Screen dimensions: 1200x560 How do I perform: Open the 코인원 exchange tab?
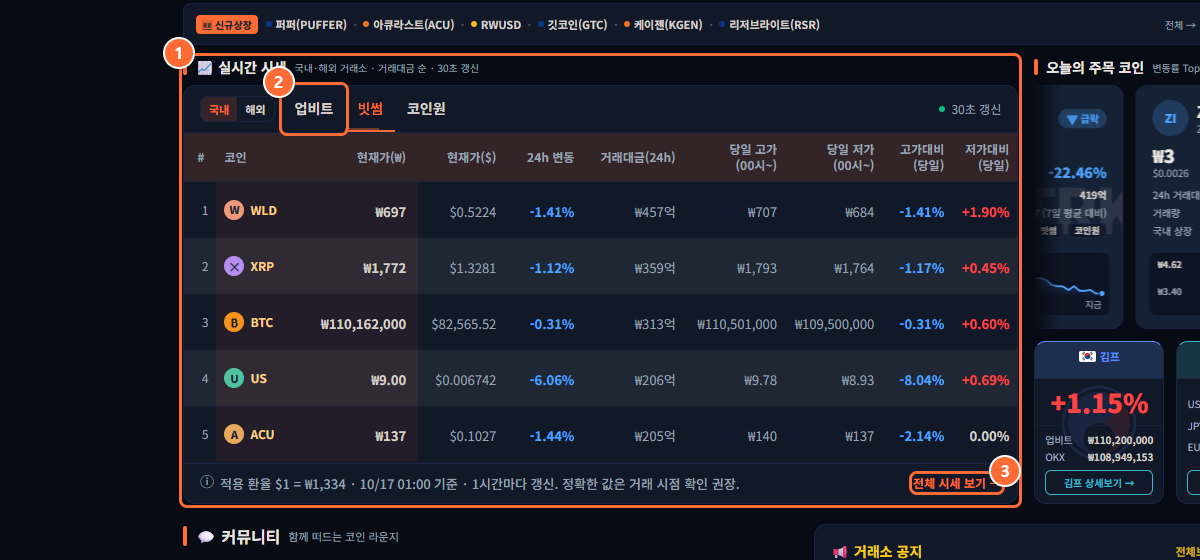coord(426,109)
